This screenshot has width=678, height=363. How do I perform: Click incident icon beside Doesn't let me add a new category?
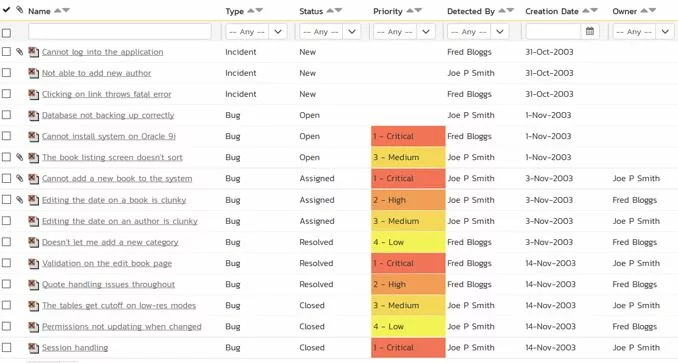[34, 242]
